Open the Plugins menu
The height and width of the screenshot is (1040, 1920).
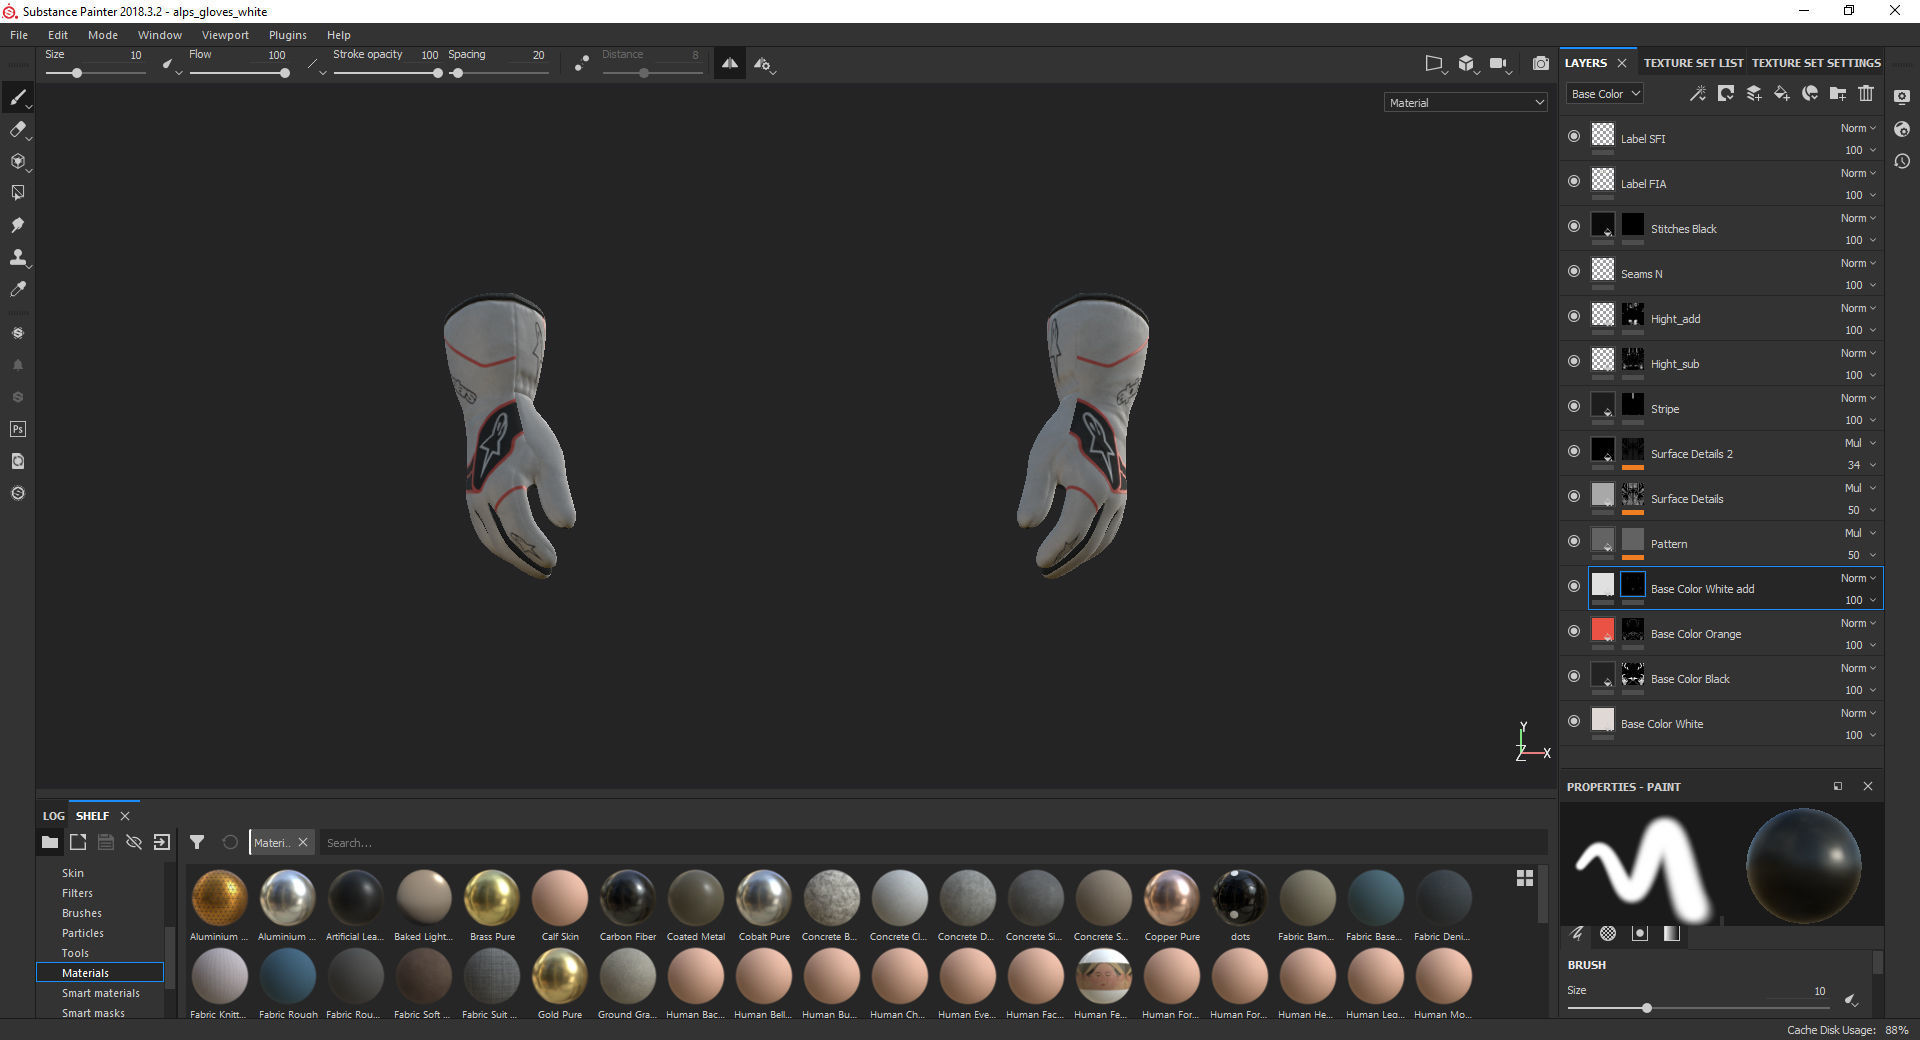288,35
